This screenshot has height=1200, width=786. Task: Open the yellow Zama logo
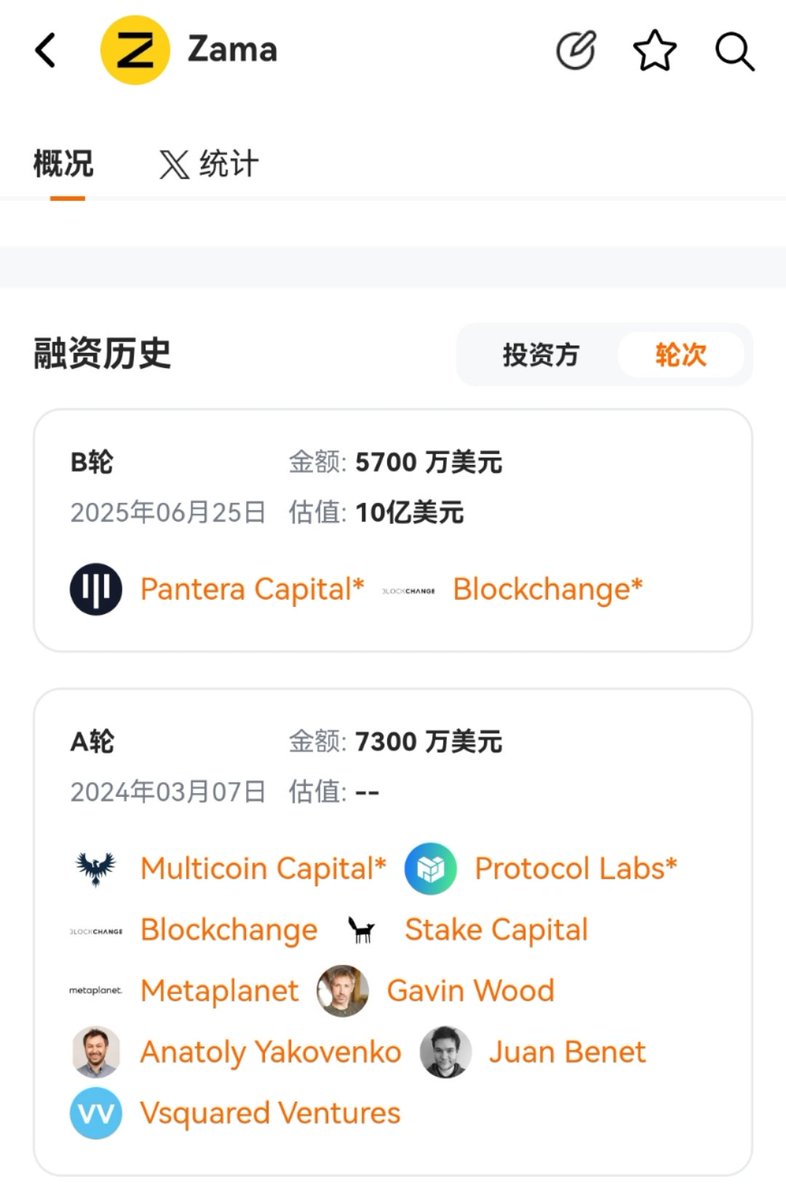(x=135, y=50)
